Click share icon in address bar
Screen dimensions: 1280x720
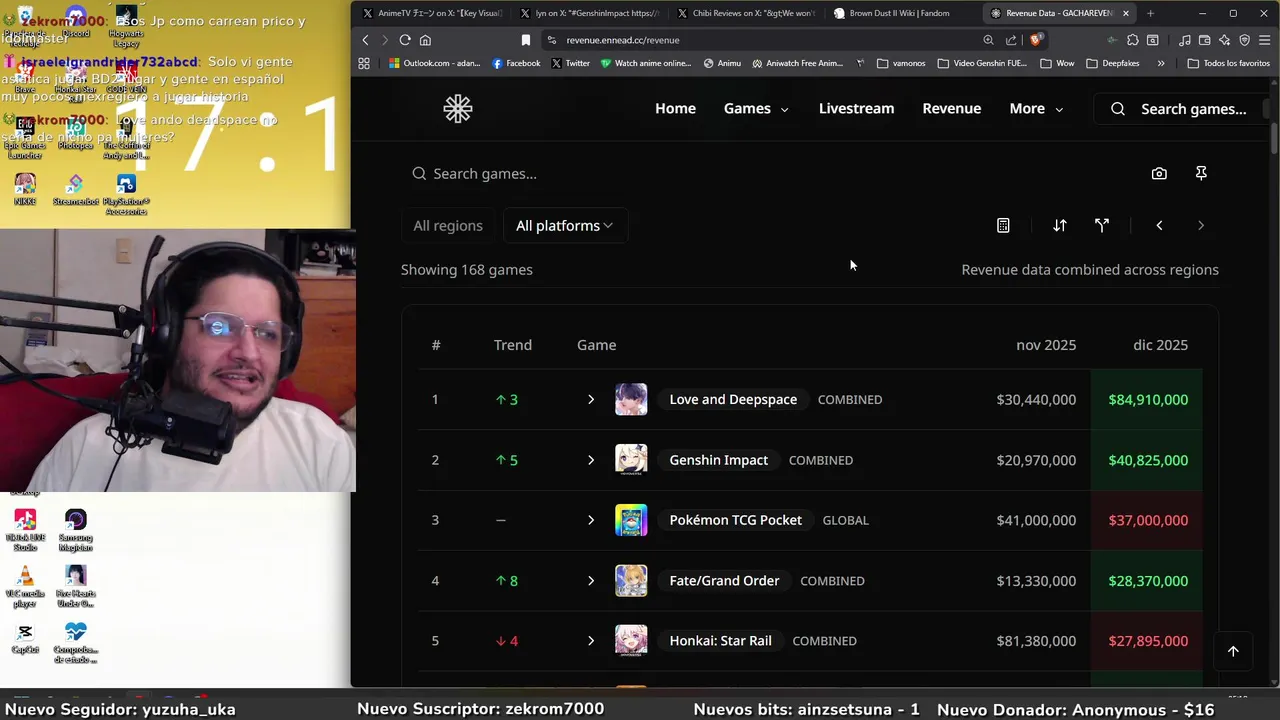[x=1011, y=40]
